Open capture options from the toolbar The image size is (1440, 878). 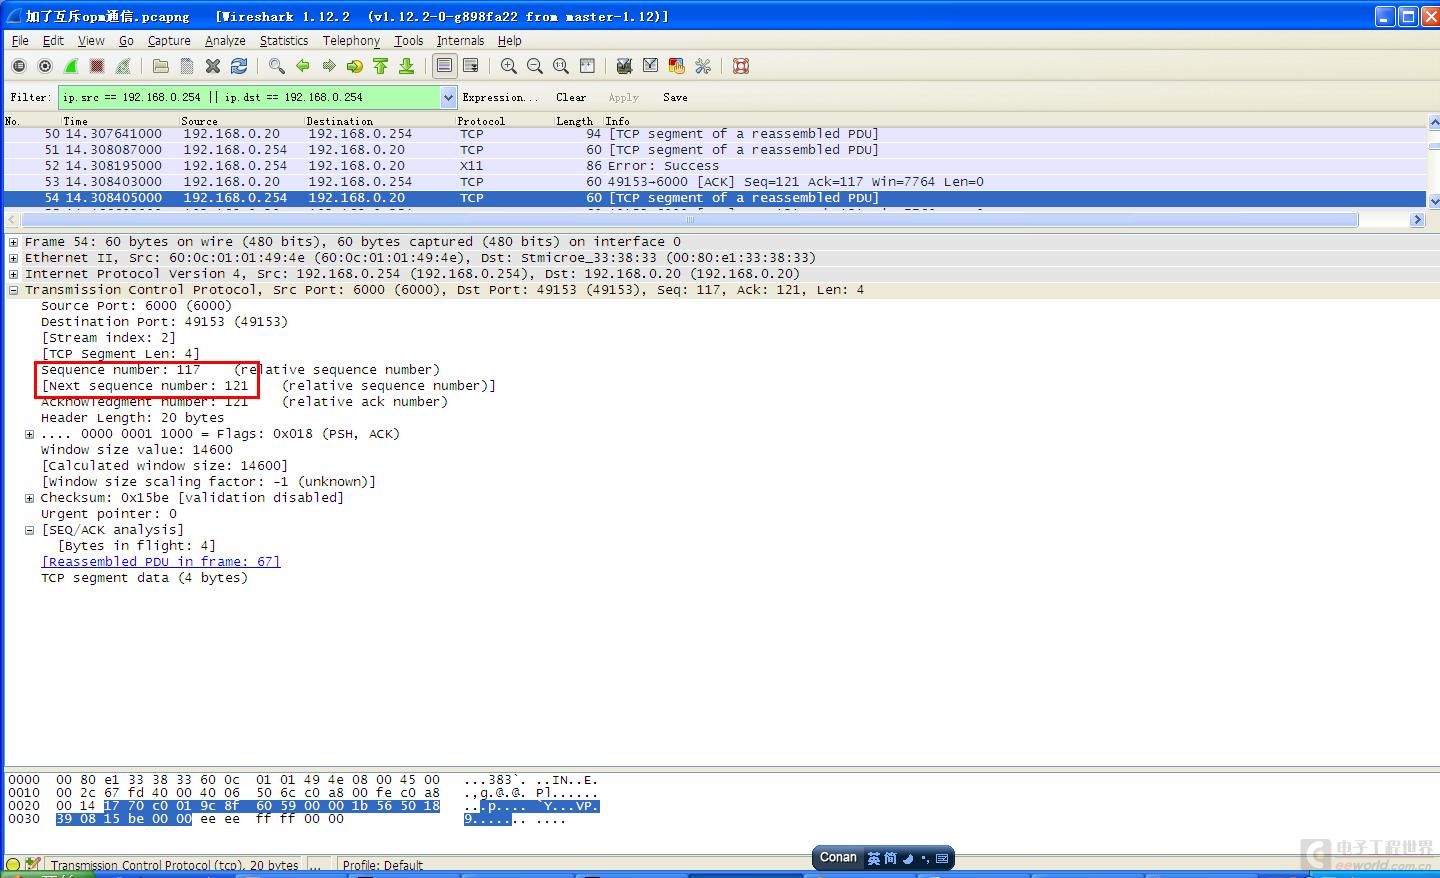pos(45,66)
